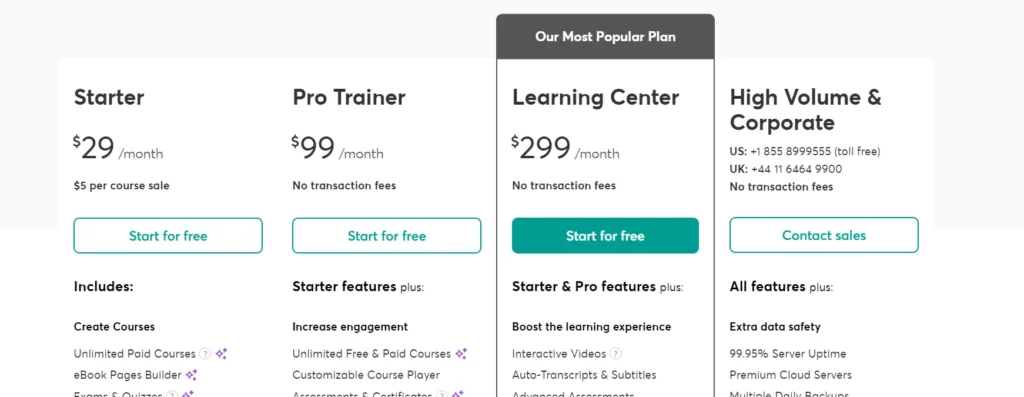Click sparkle AI icon next to Unlimited Paid Courses

[221, 354]
